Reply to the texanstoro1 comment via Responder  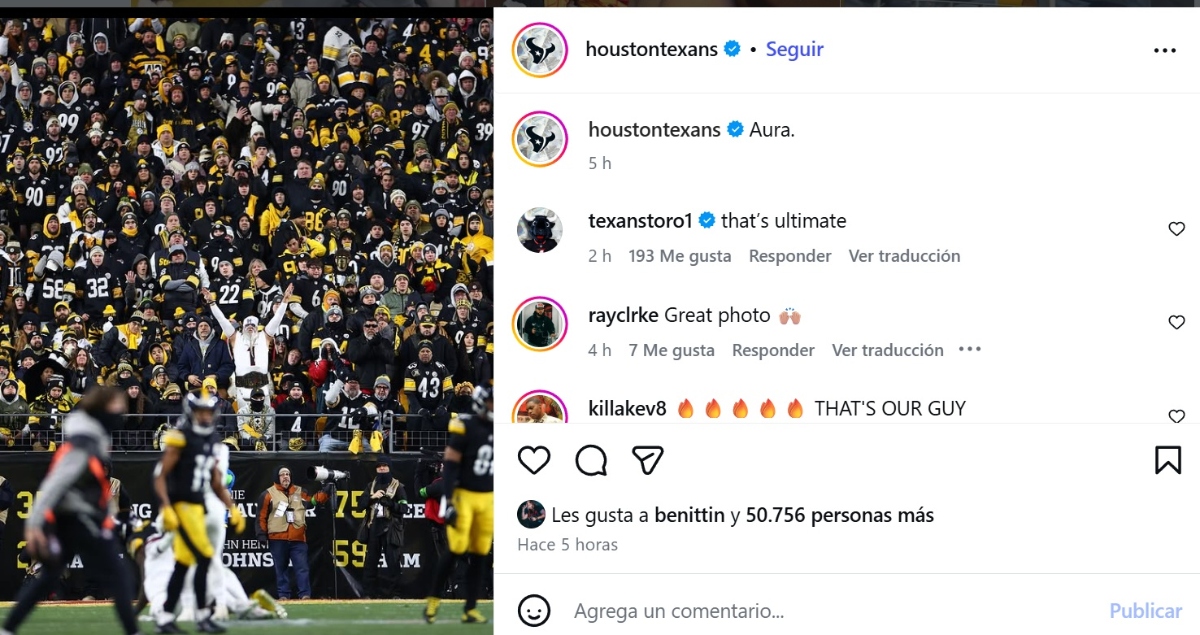[x=790, y=256]
